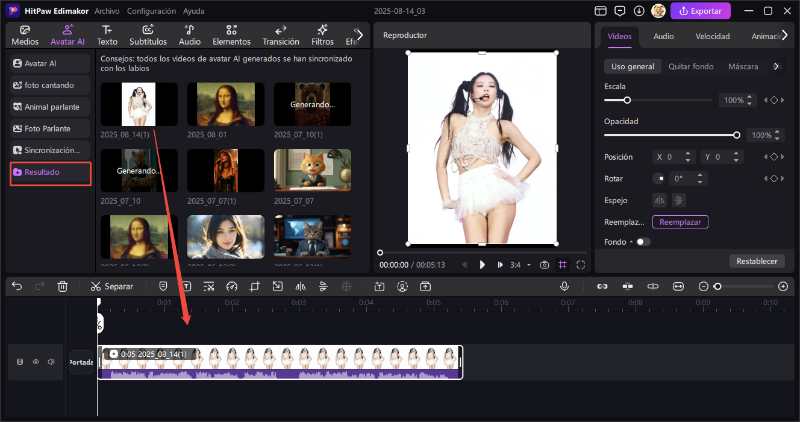Open the Filtros library
Viewport: 800px width, 422px height.
point(322,36)
